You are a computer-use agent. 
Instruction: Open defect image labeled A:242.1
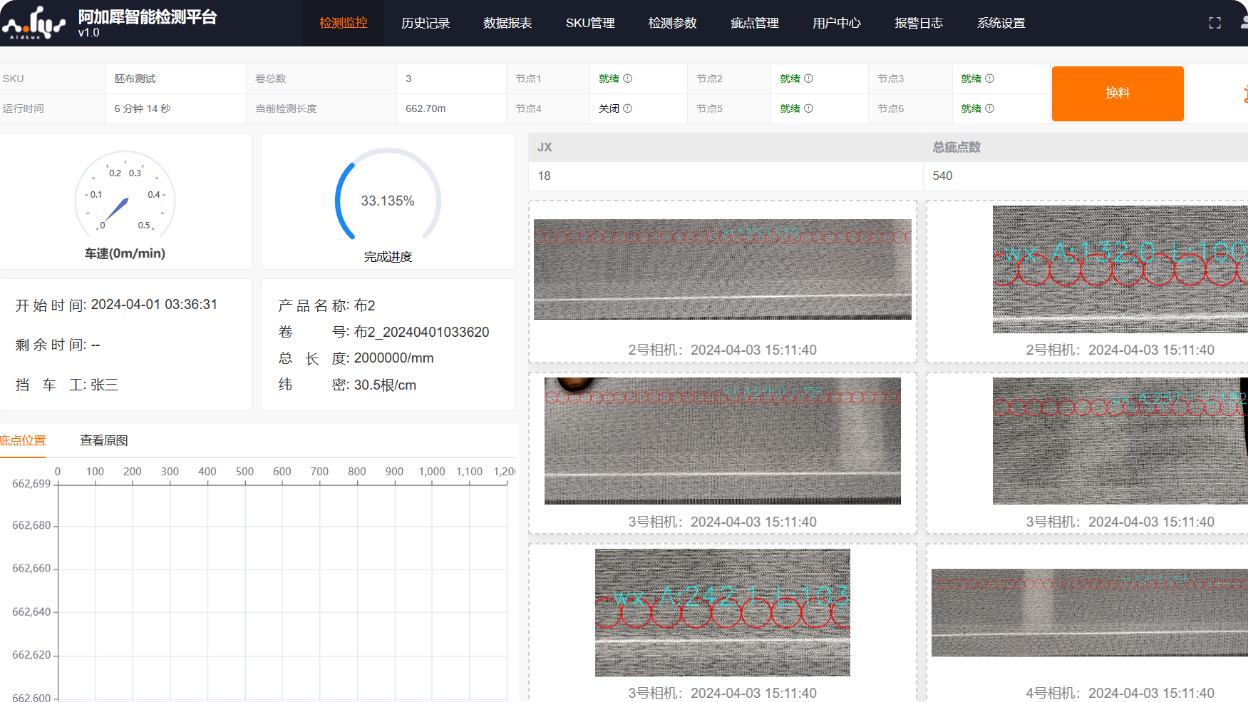(x=722, y=612)
